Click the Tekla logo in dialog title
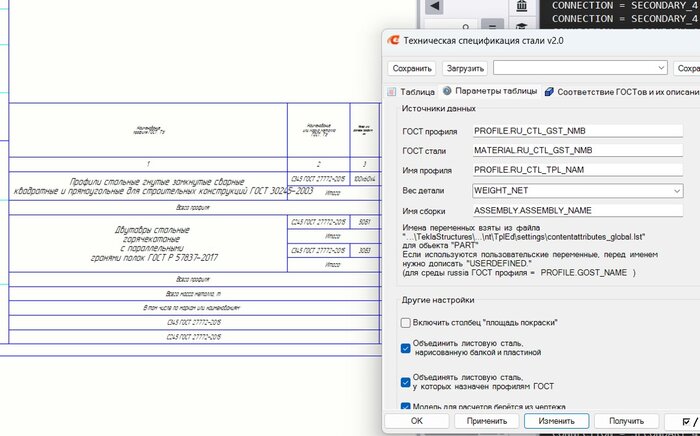 pyautogui.click(x=395, y=39)
